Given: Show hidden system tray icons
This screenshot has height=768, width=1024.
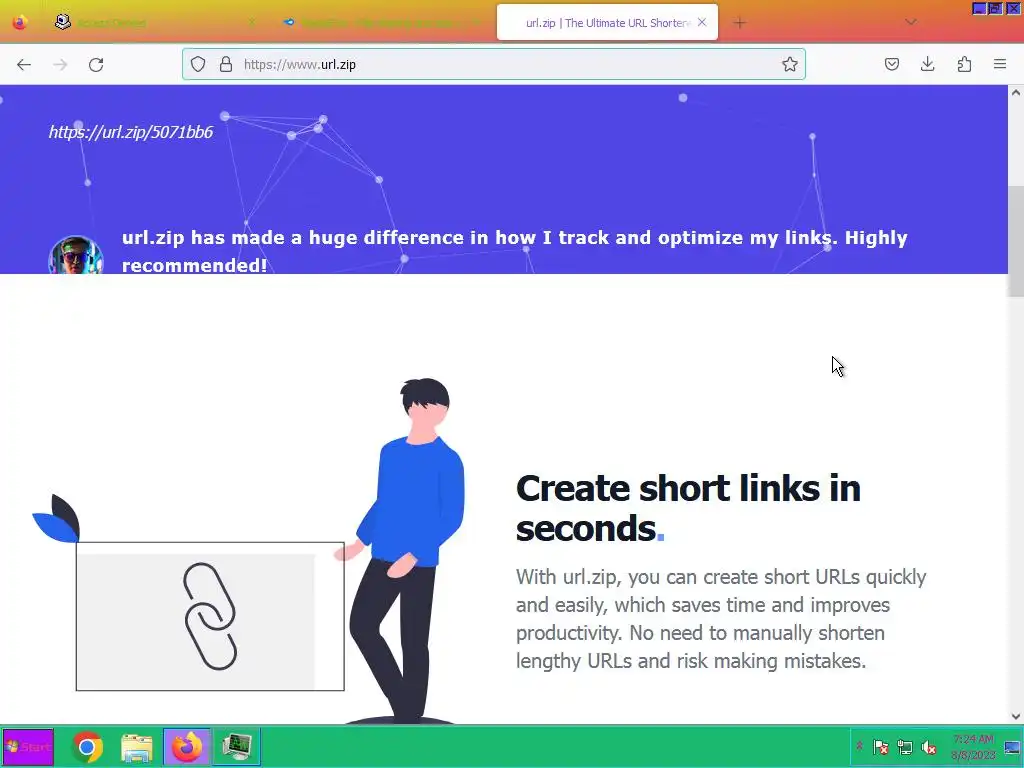Looking at the screenshot, I should 859,746.
